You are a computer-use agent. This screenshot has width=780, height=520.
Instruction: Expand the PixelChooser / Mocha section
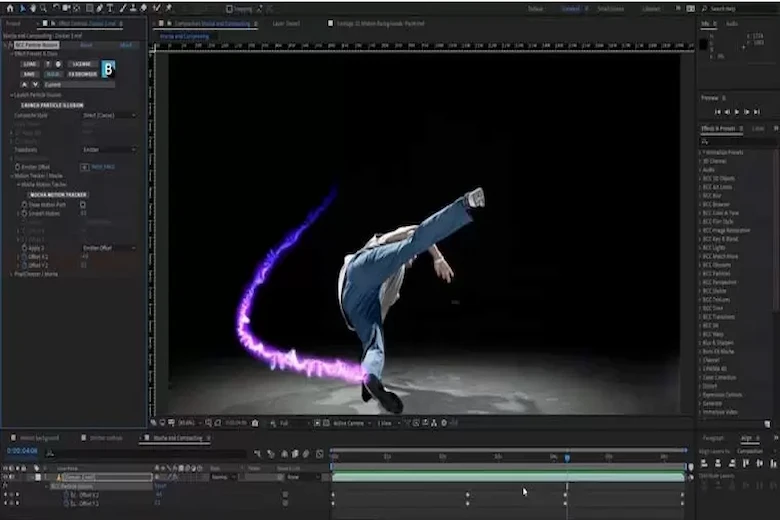[12, 274]
